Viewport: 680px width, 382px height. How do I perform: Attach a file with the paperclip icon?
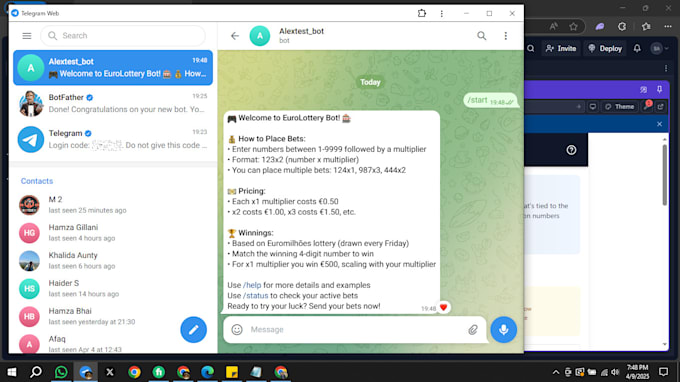[x=473, y=330]
